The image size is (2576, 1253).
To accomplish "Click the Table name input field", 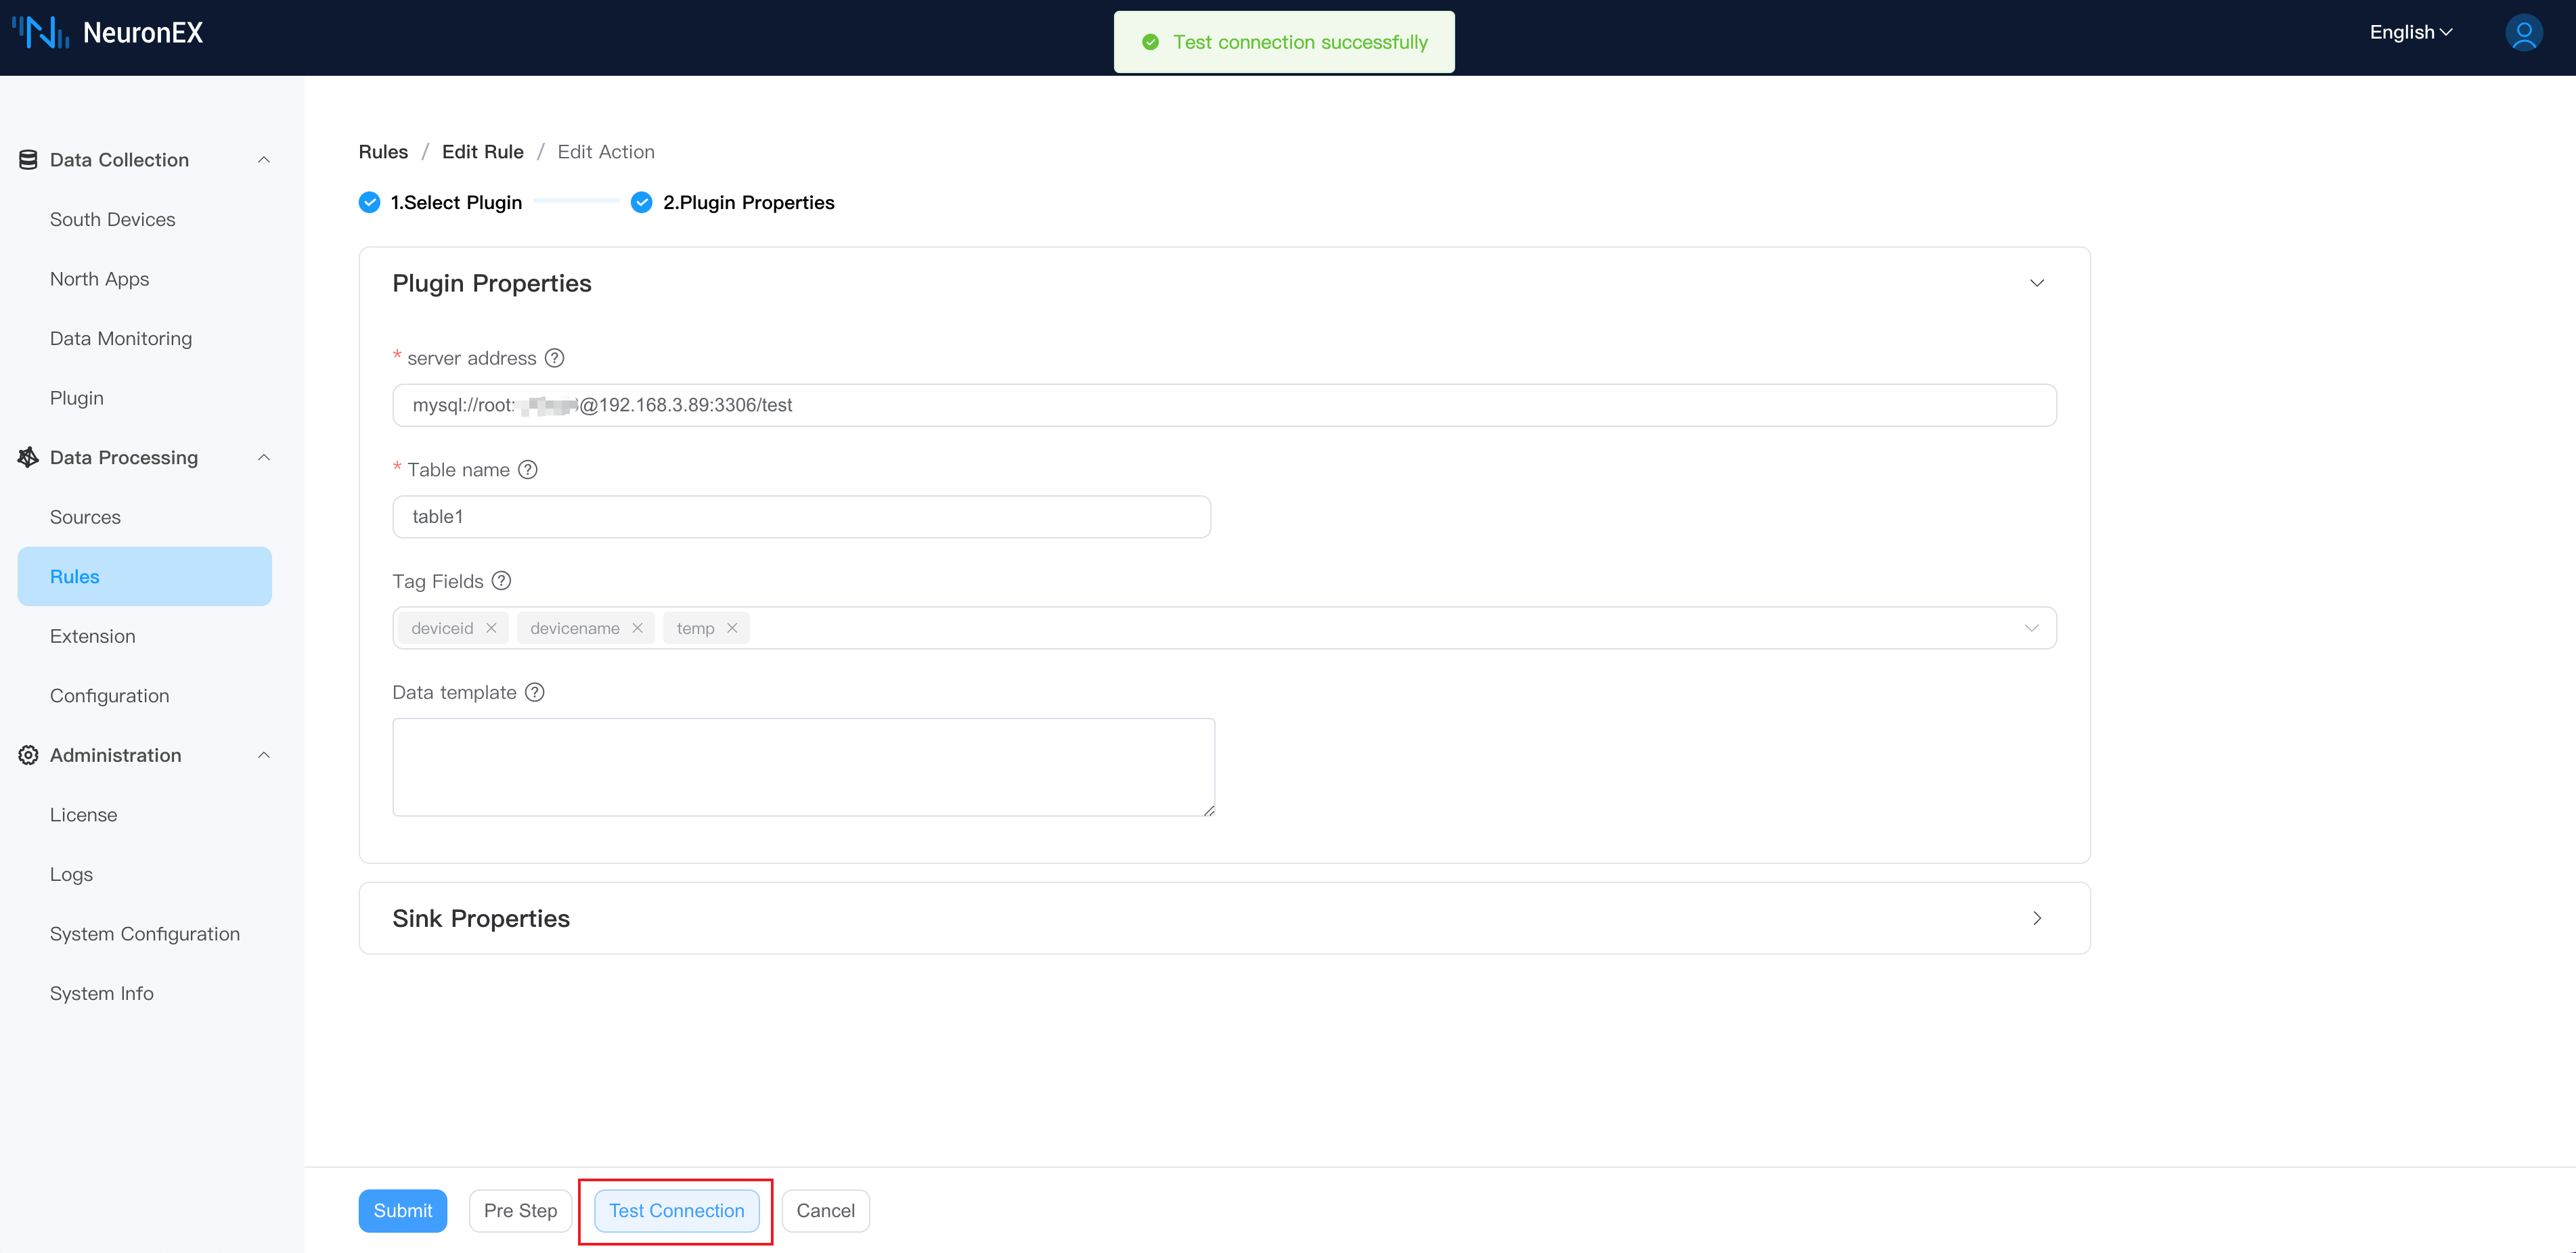I will click(x=802, y=516).
